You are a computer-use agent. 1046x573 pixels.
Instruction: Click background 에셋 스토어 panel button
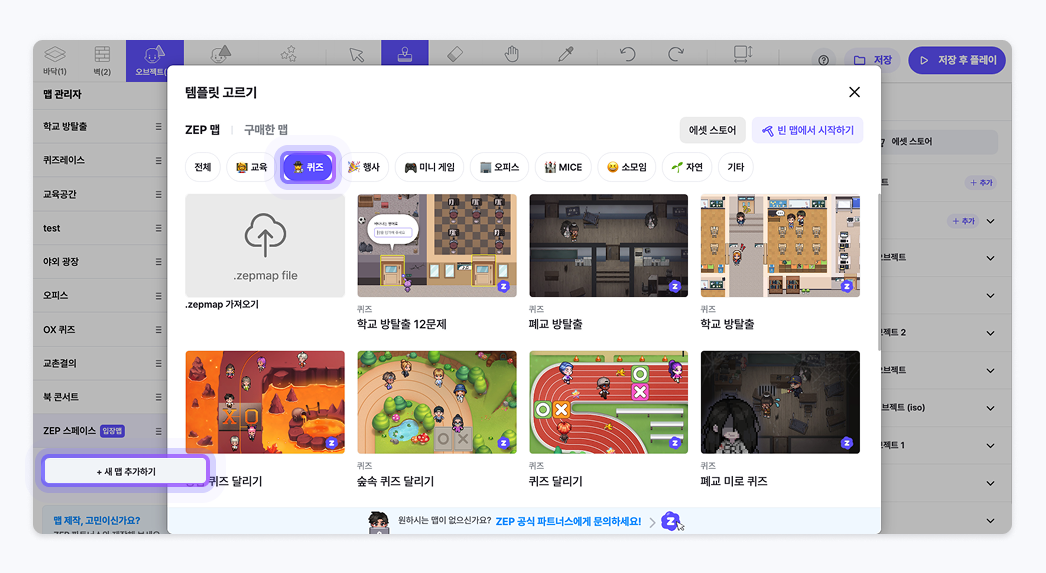939,141
